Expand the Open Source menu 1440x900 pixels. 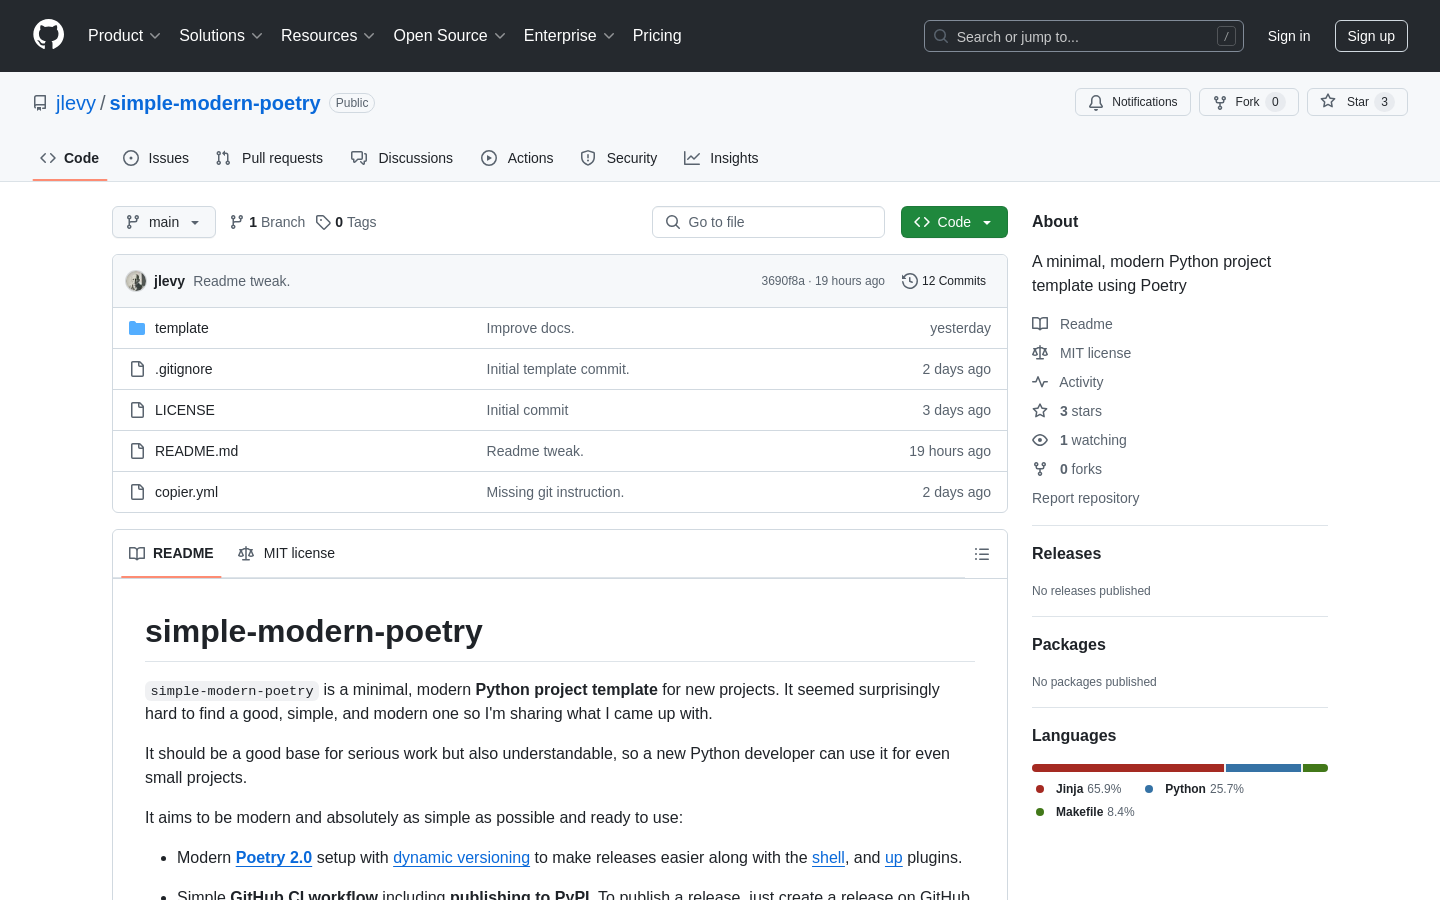(x=450, y=35)
